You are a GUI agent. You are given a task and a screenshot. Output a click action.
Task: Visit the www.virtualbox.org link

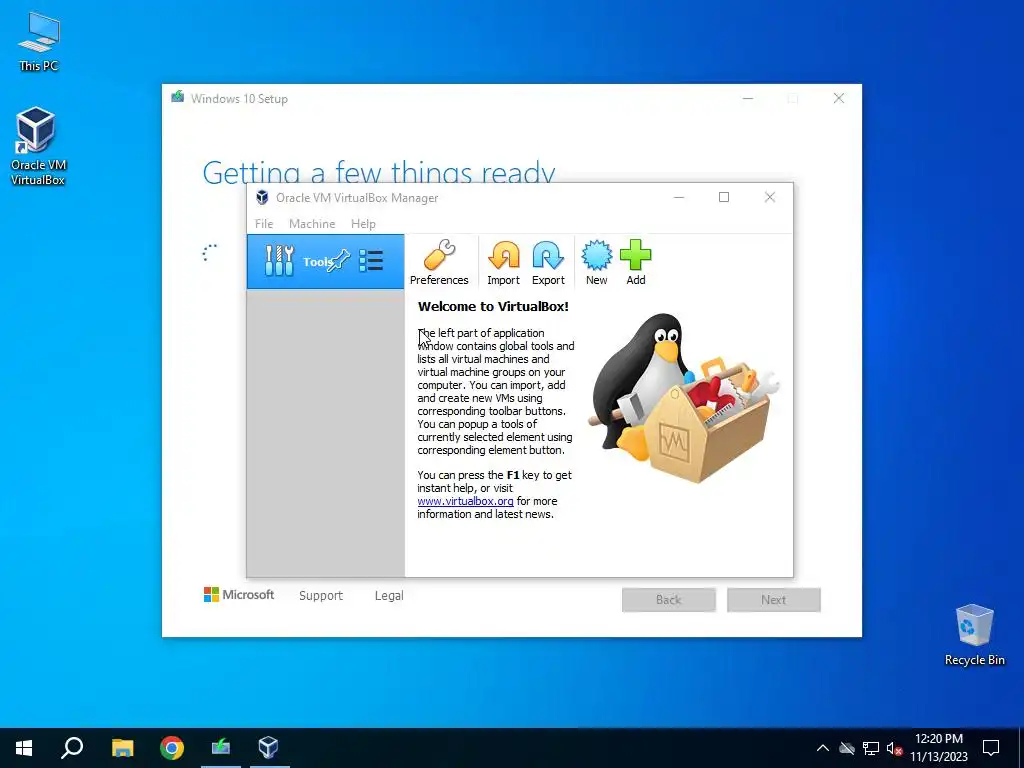(x=466, y=501)
